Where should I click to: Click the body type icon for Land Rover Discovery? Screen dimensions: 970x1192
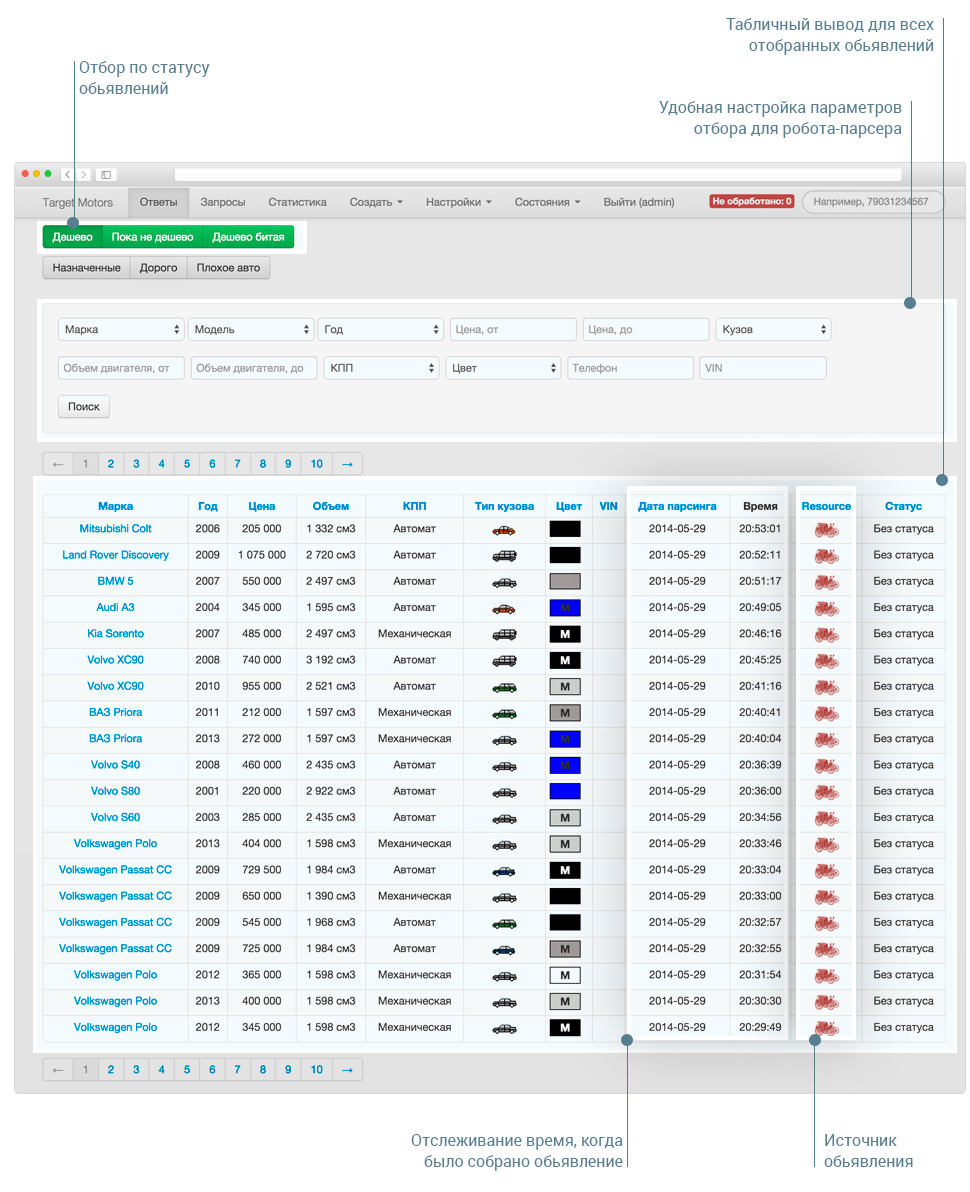point(503,556)
